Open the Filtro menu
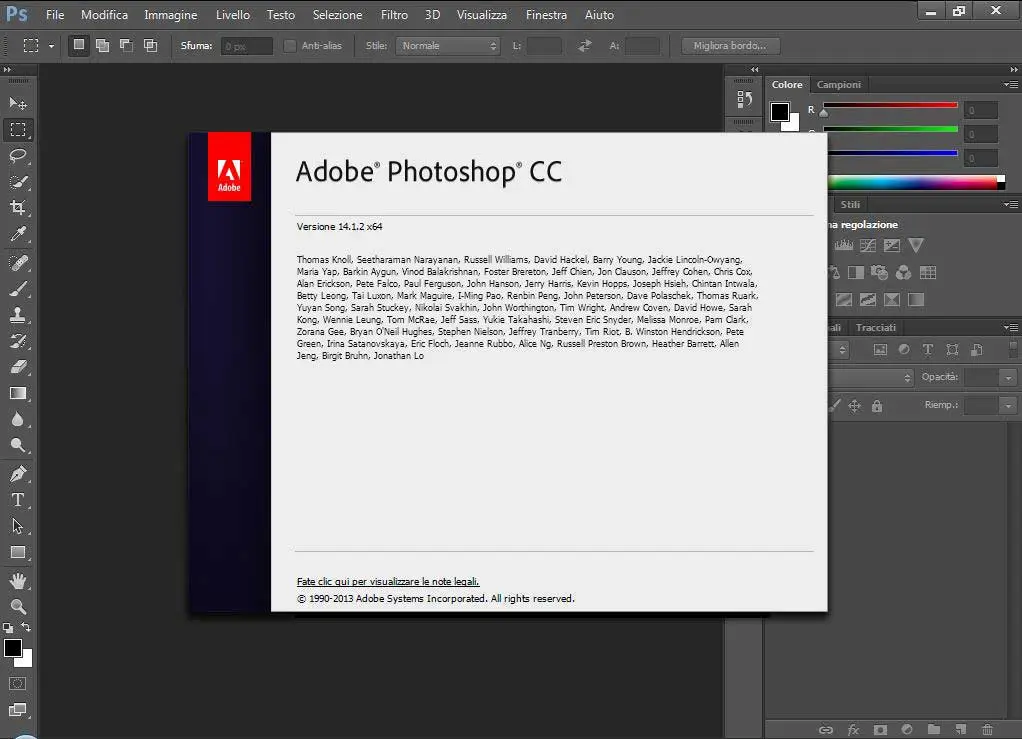This screenshot has width=1022, height=739. pos(394,14)
